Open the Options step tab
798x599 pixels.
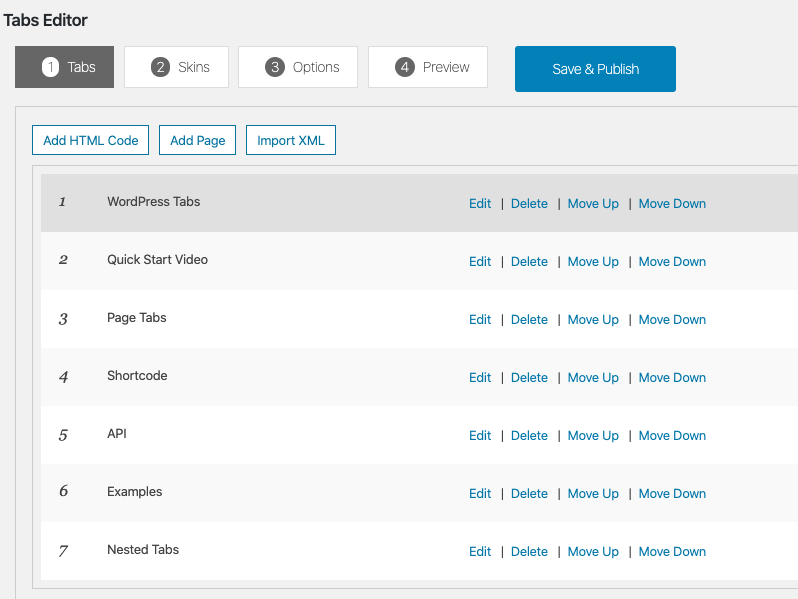coord(302,67)
